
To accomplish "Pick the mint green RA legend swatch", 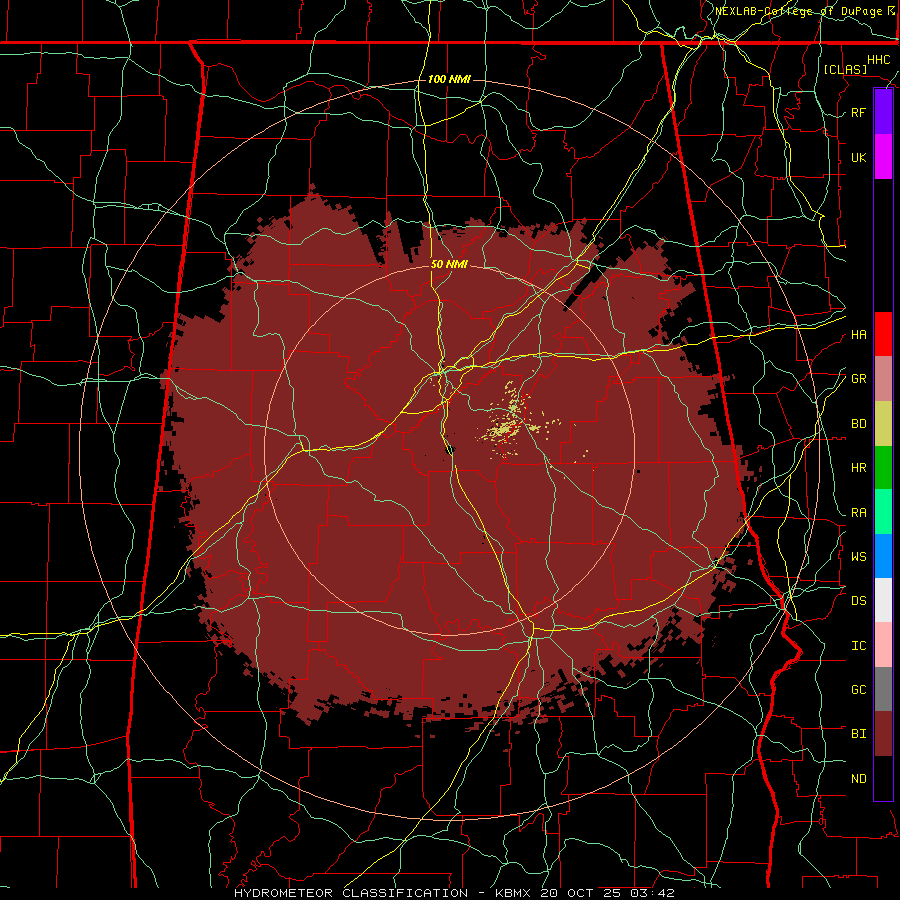I will [x=883, y=512].
